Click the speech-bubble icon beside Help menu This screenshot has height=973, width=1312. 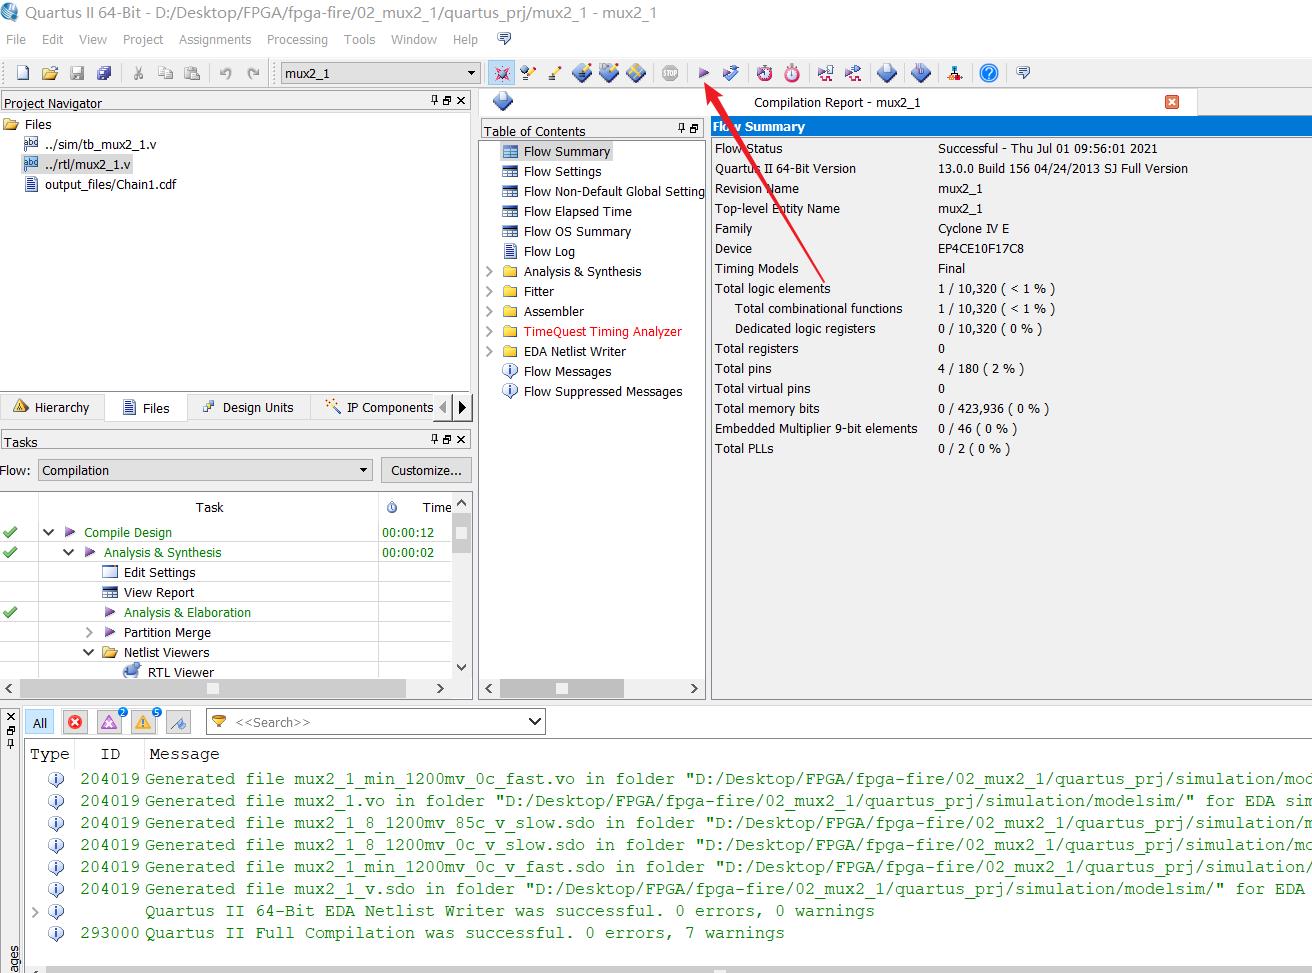click(x=504, y=39)
